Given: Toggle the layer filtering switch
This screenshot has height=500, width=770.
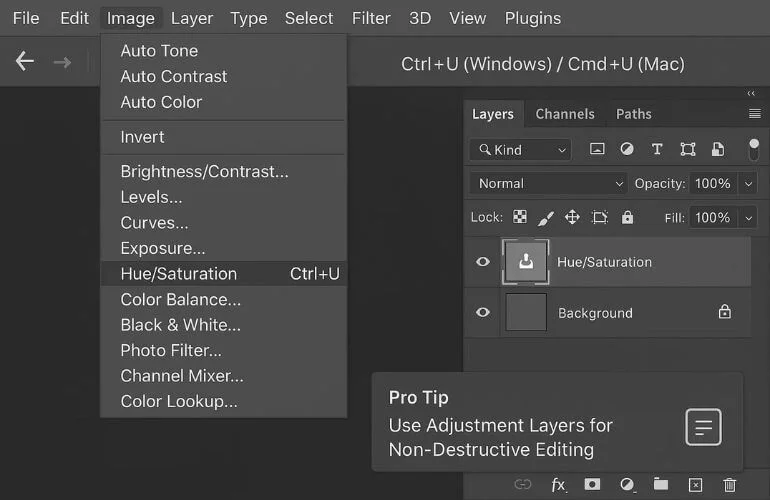Looking at the screenshot, I should point(753,149).
